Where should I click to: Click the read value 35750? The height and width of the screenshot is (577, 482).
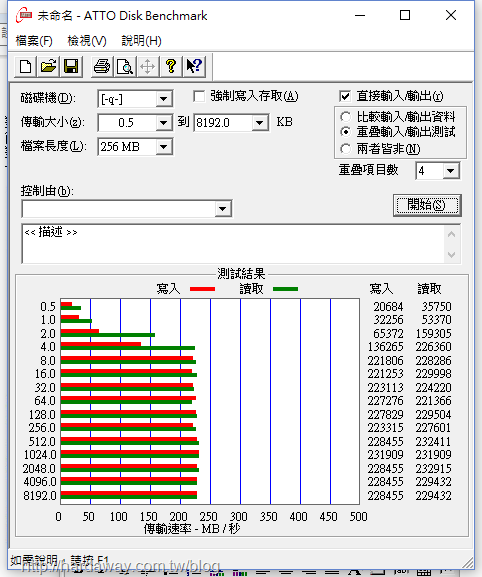coord(436,307)
